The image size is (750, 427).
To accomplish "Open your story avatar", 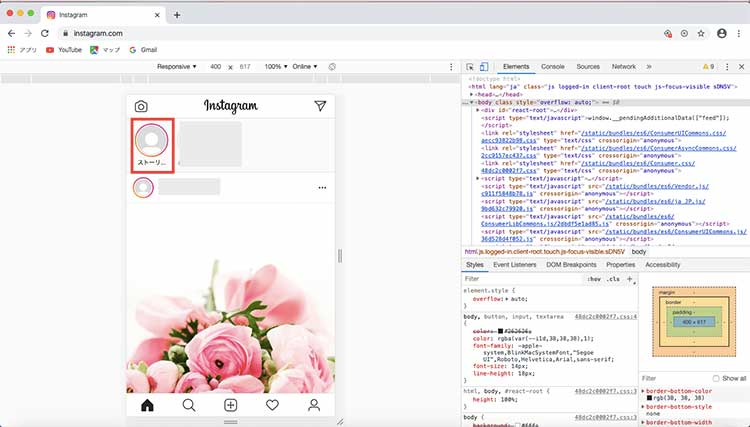I will 152,140.
